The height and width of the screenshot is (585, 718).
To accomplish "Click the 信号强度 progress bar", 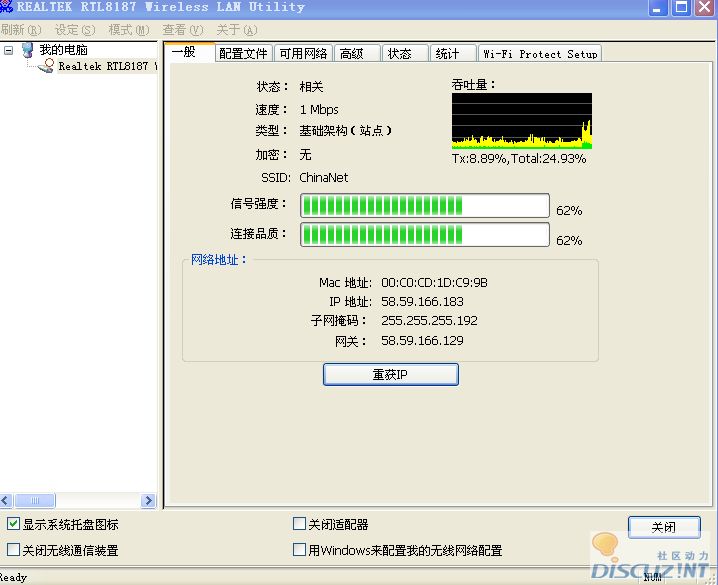I will [424, 206].
